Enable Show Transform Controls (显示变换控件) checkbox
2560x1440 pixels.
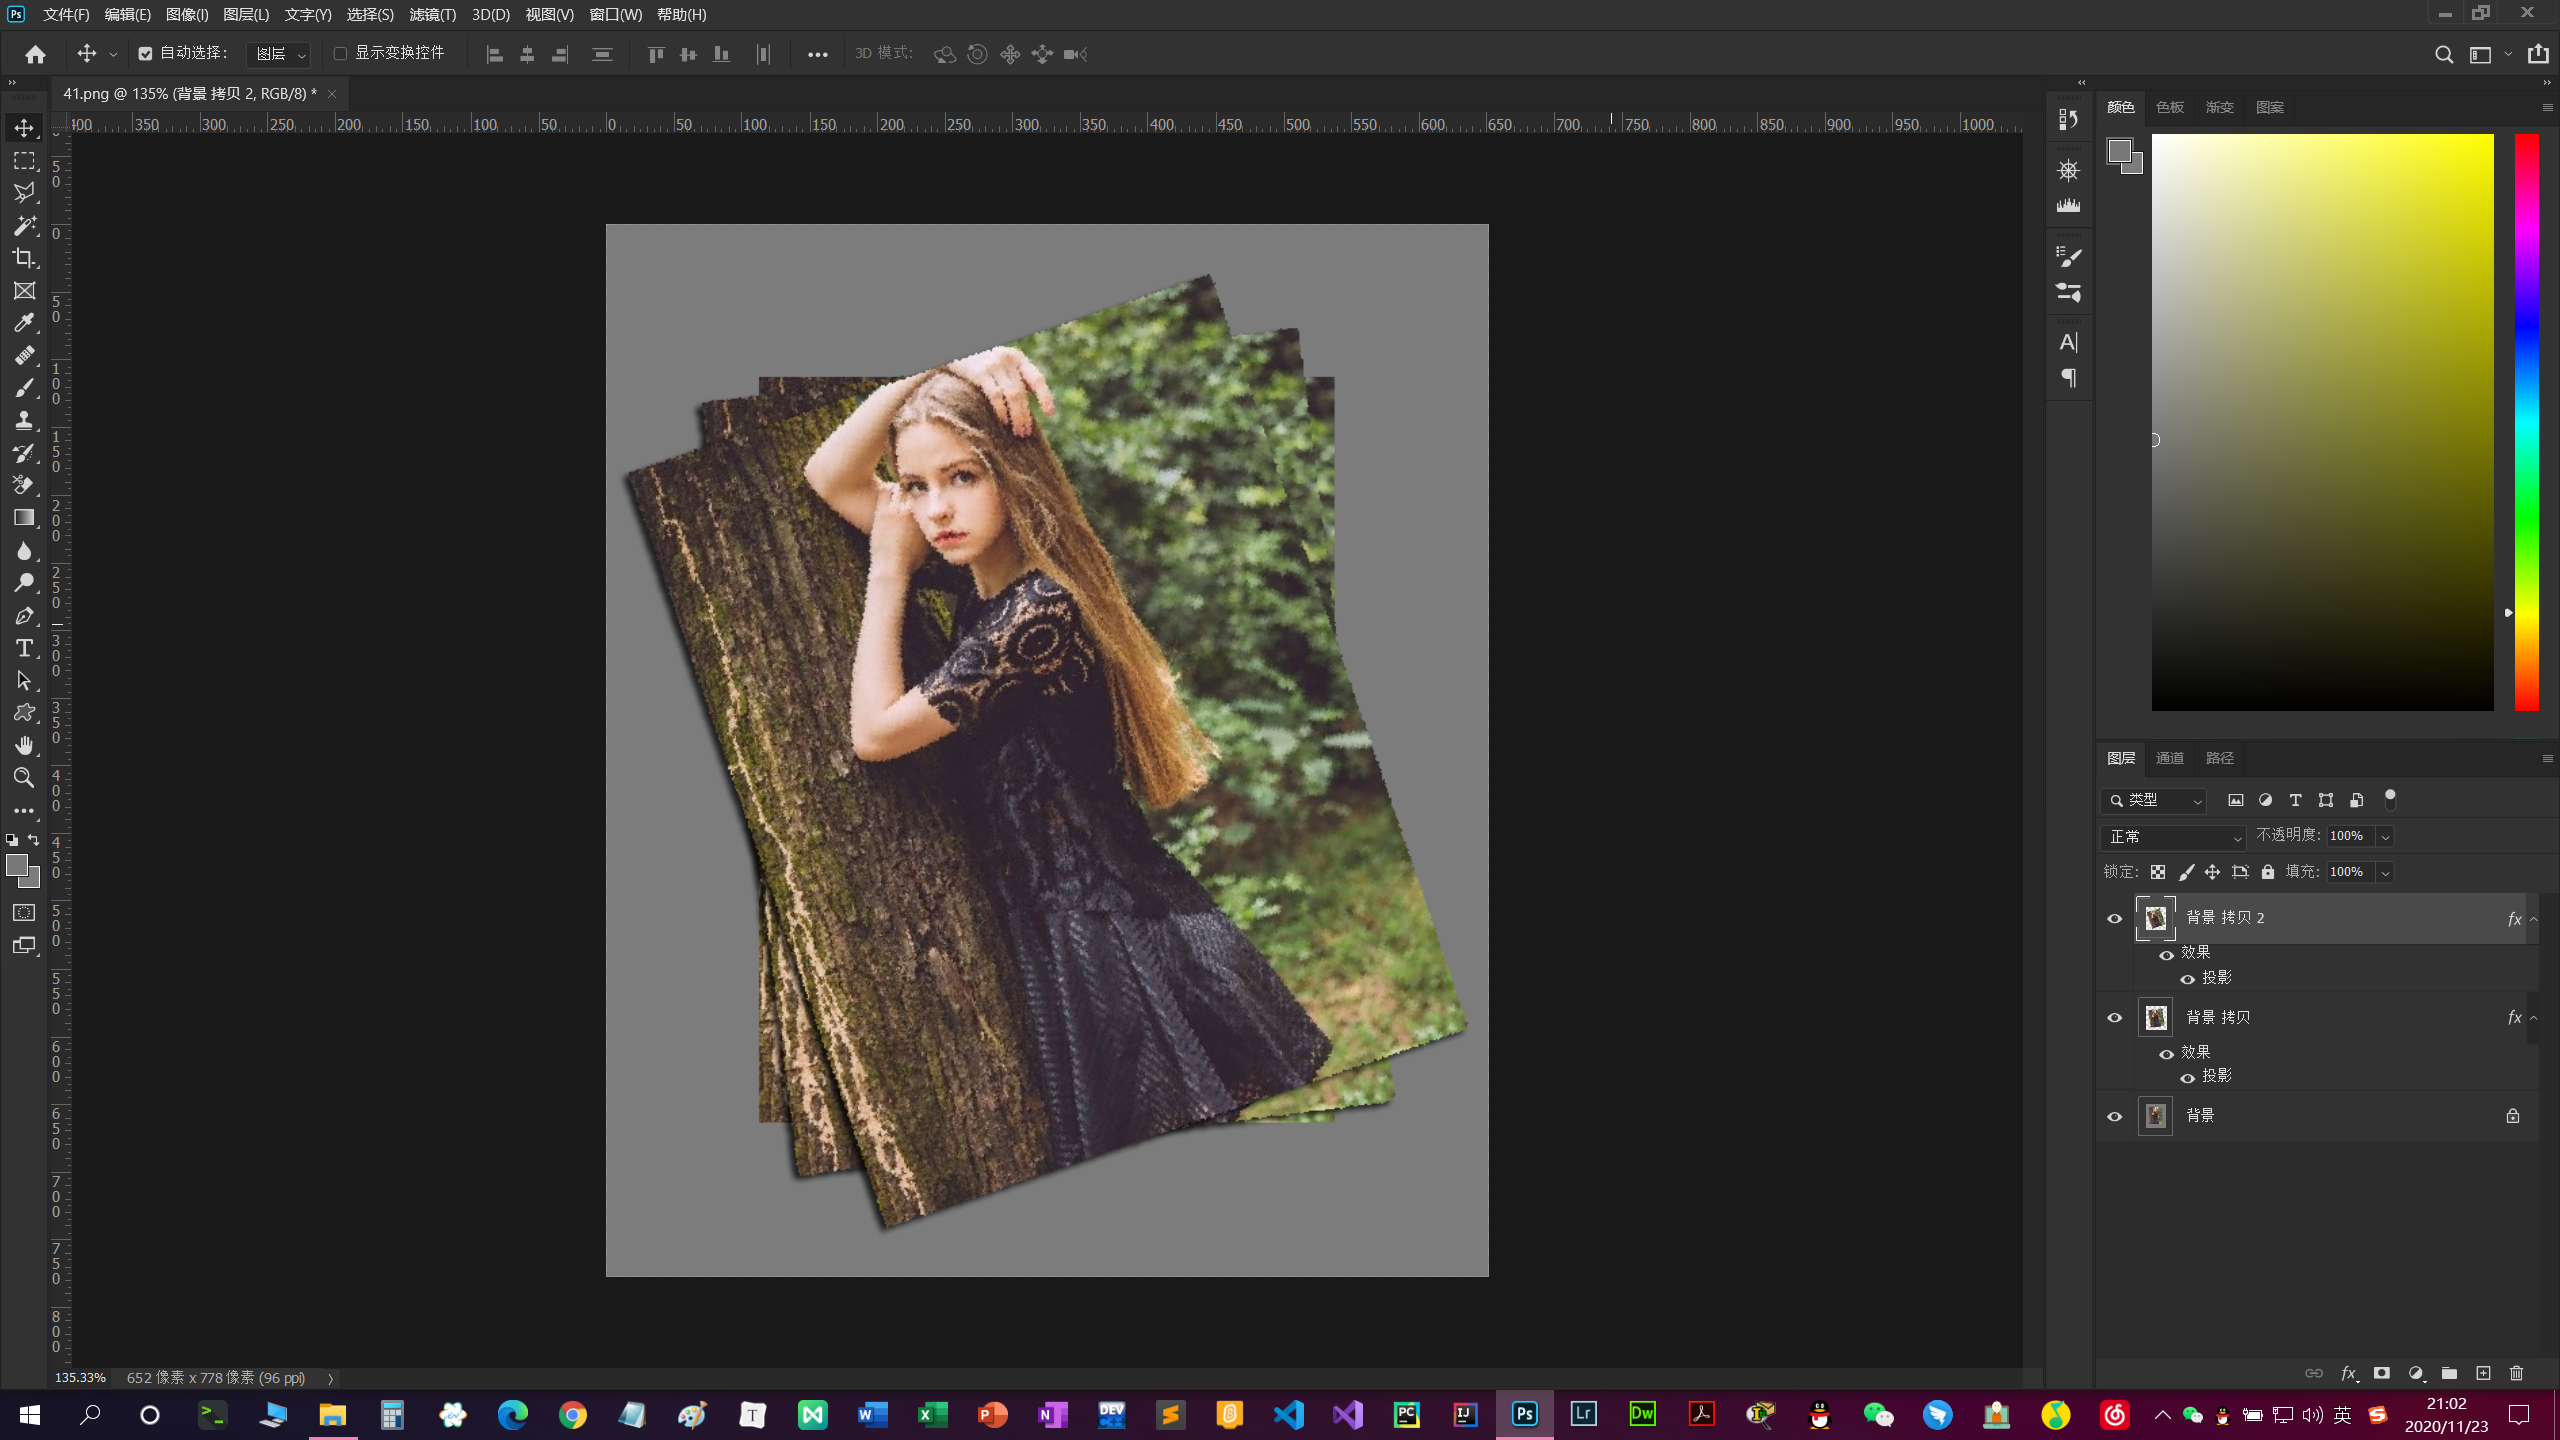340,54
